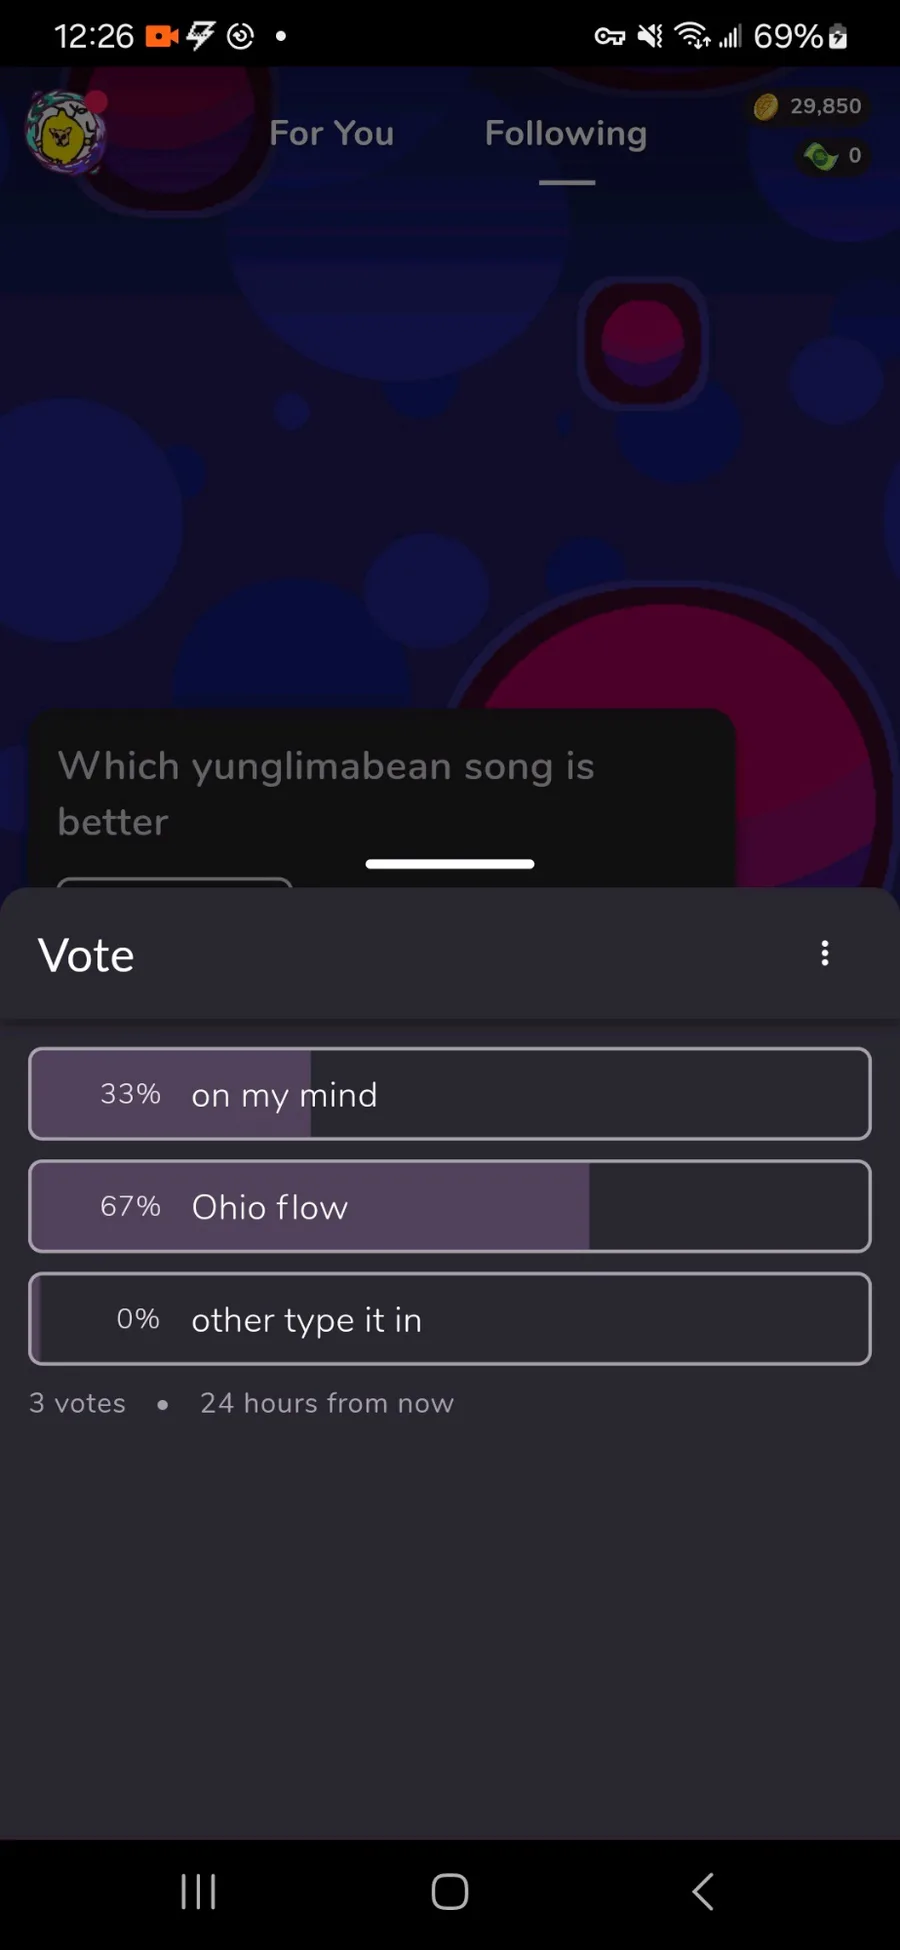This screenshot has width=900, height=1950.
Task: Tap the VPN key status icon
Action: coord(609,37)
